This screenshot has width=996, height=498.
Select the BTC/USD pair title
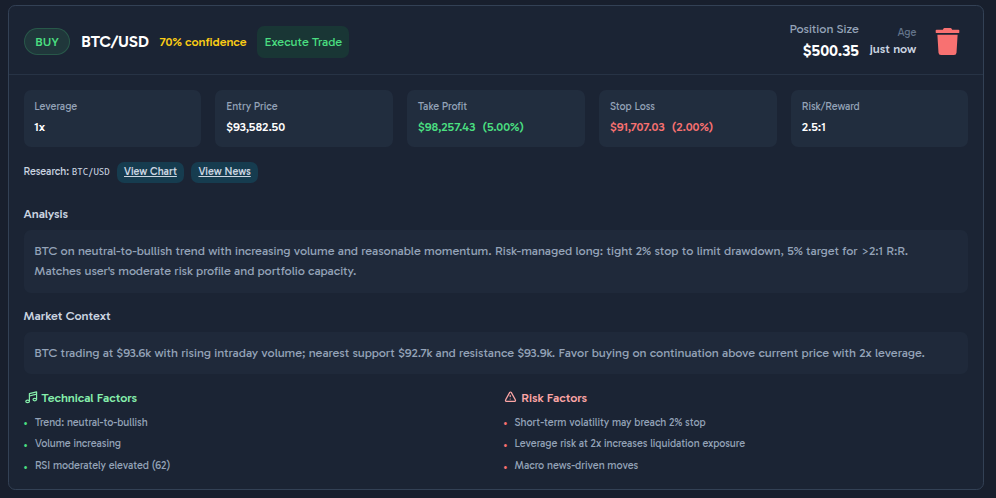(115, 42)
